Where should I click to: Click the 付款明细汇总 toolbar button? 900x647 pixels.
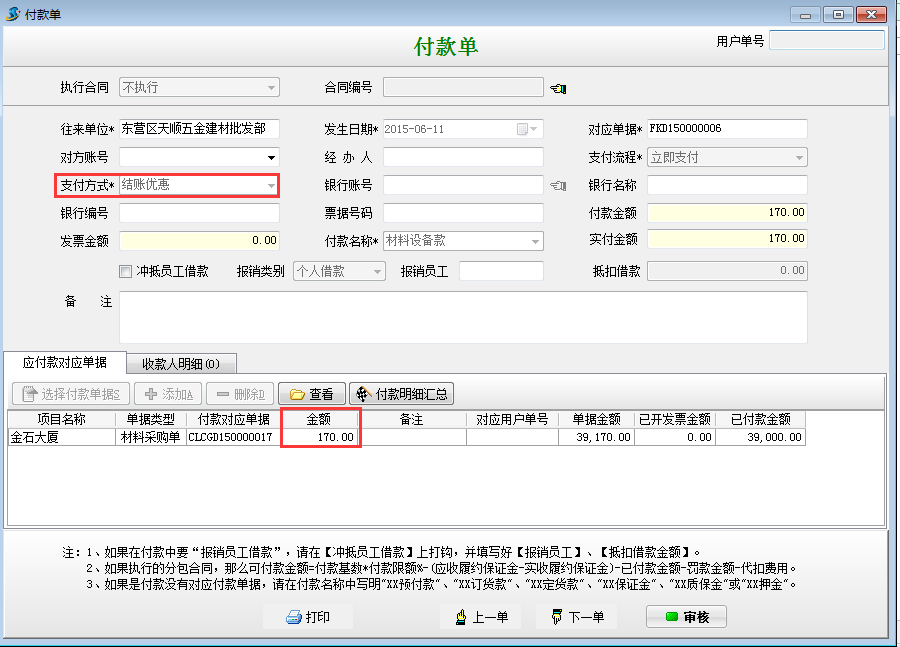(x=401, y=394)
